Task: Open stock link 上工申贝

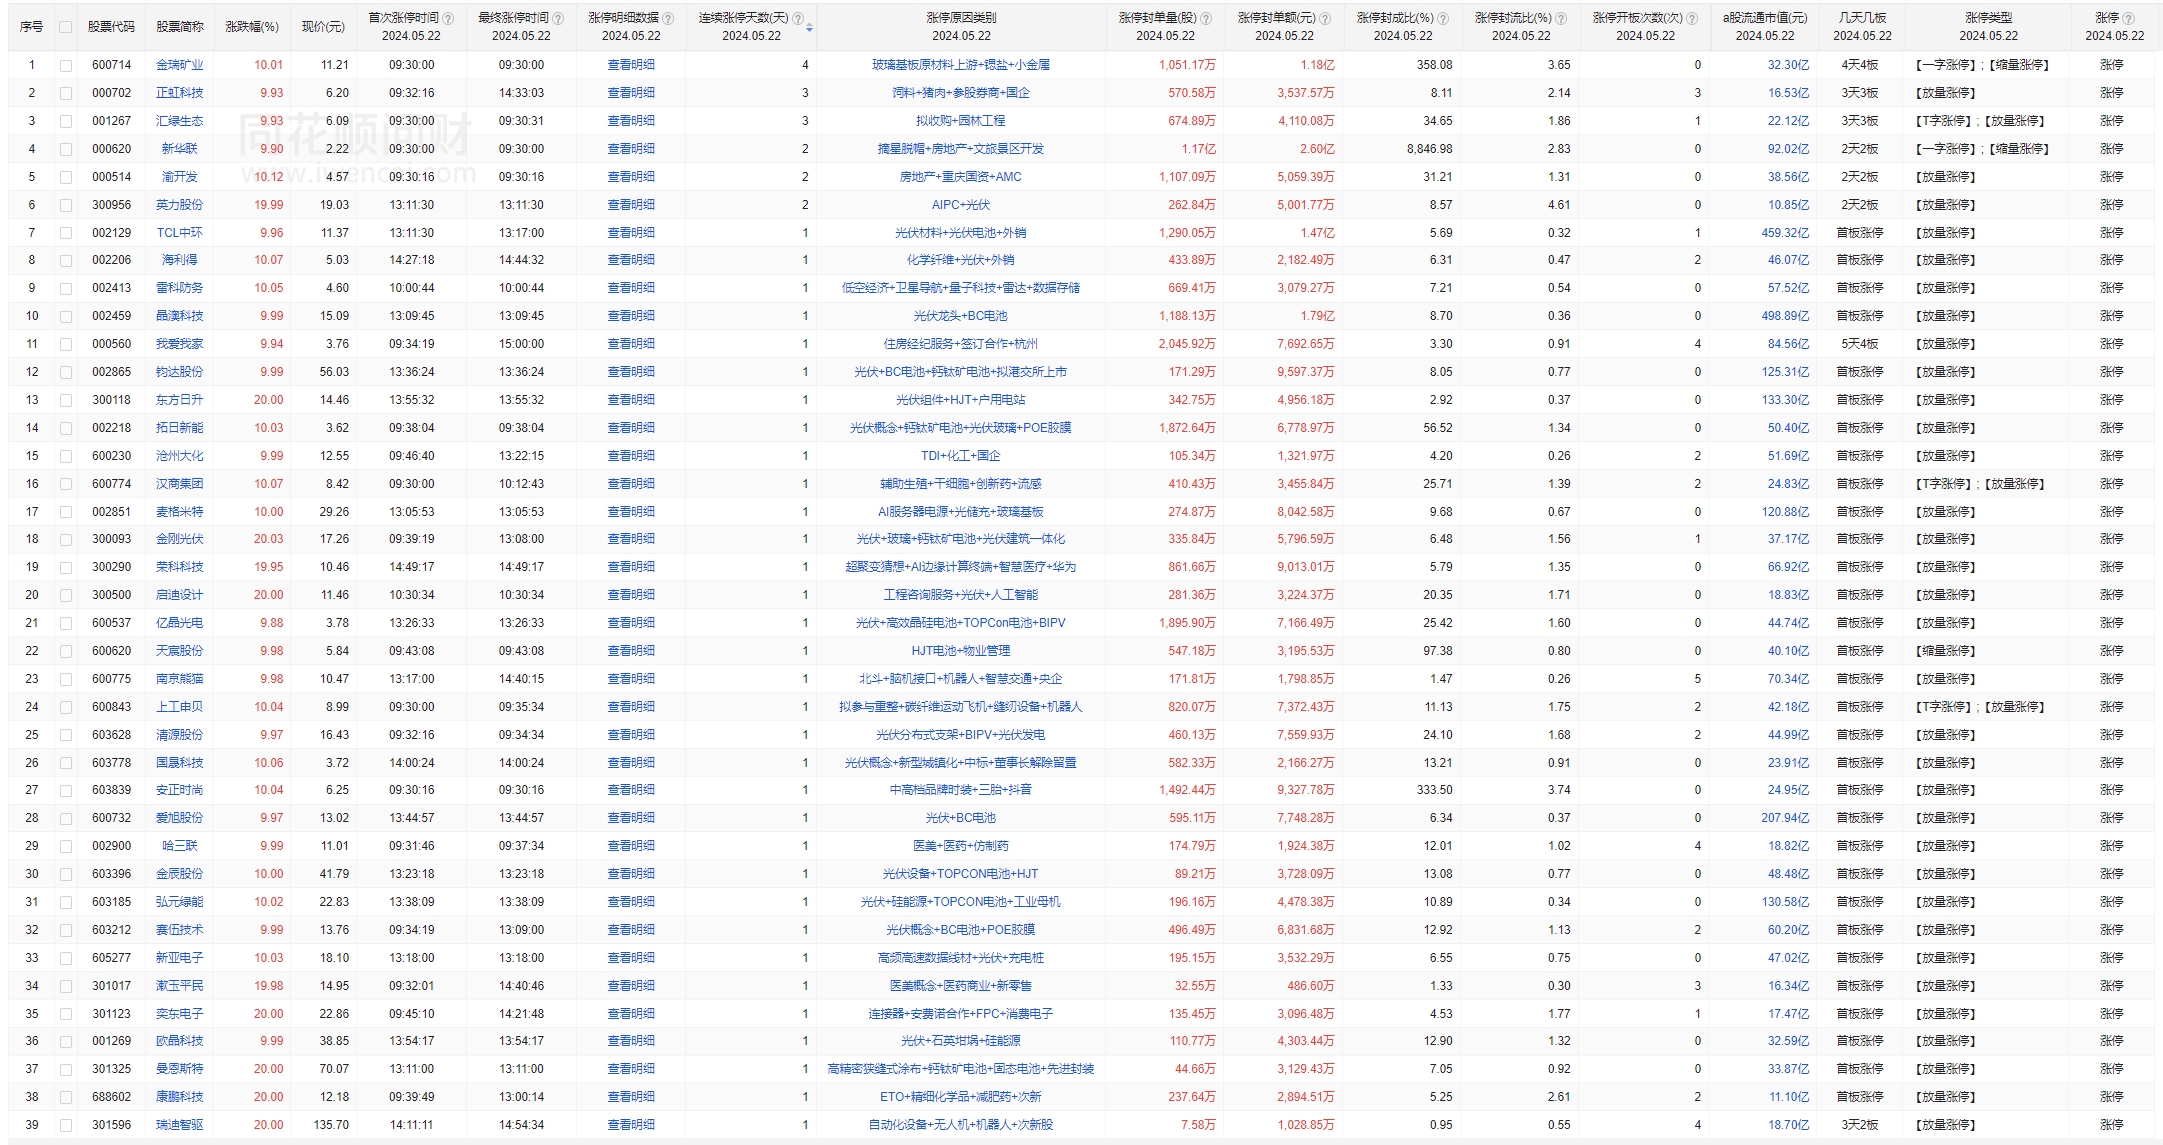Action: [x=180, y=707]
